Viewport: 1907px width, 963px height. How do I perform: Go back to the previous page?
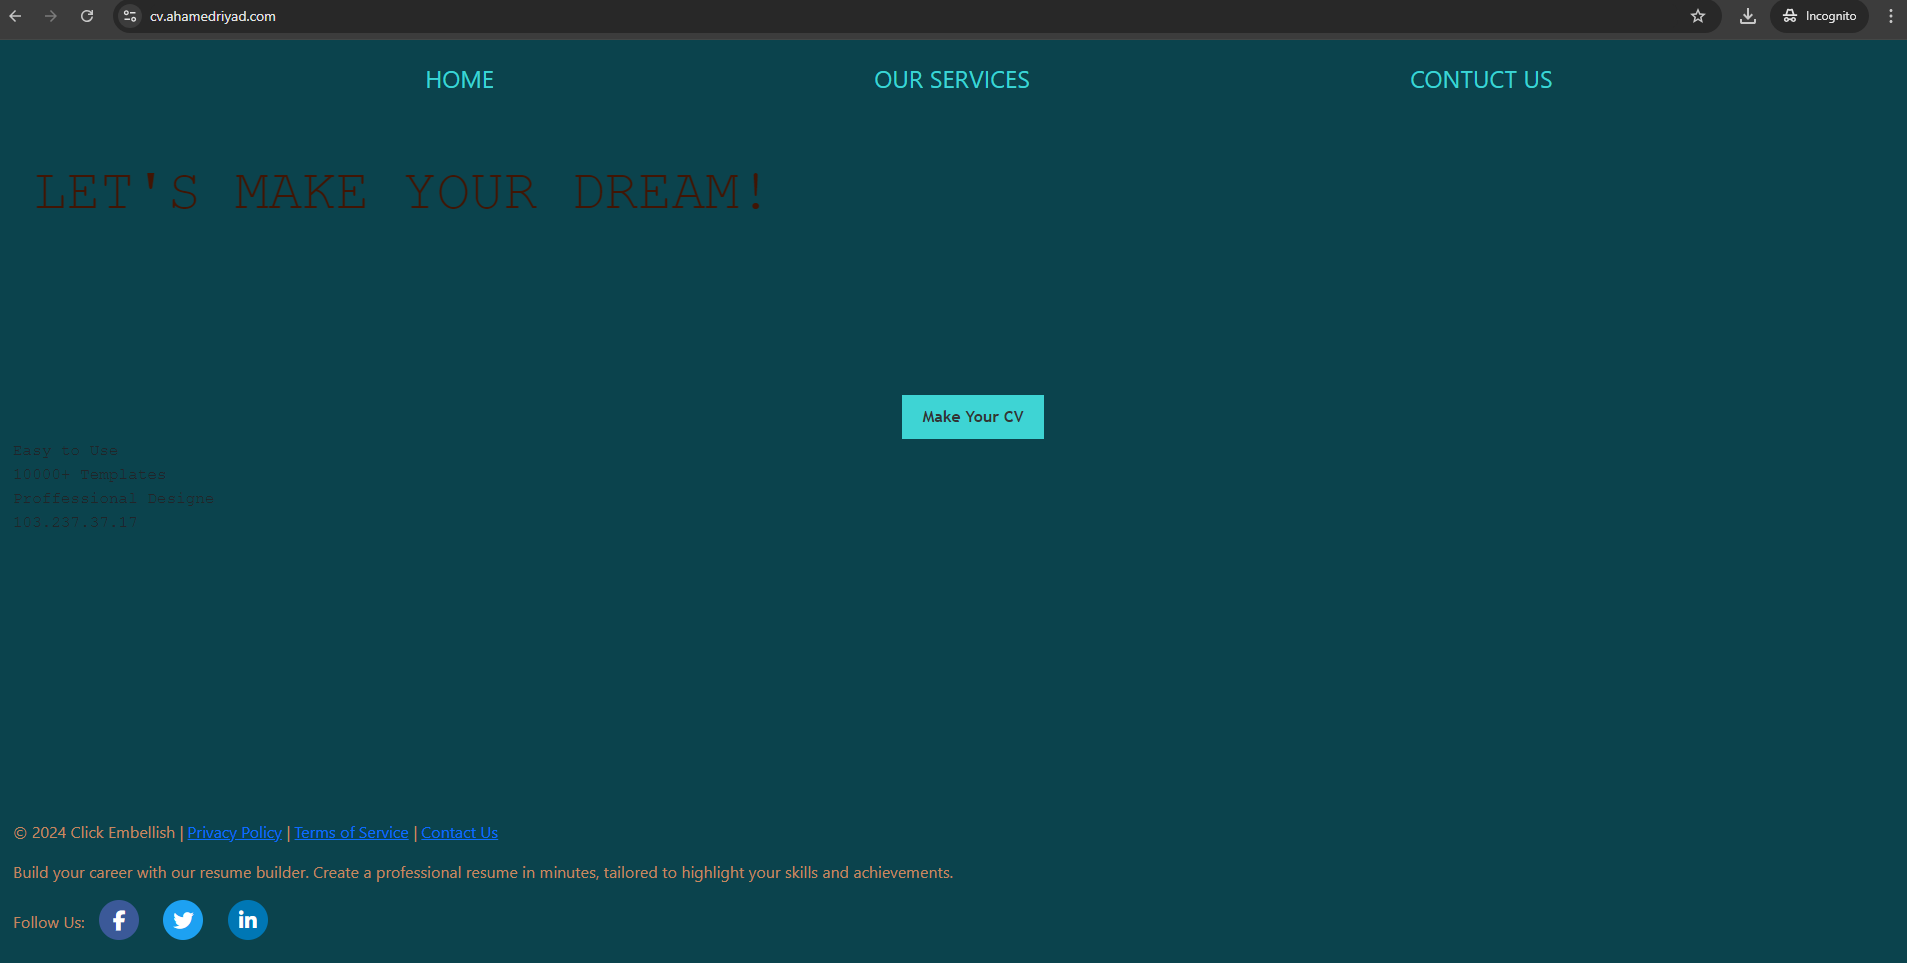(16, 16)
